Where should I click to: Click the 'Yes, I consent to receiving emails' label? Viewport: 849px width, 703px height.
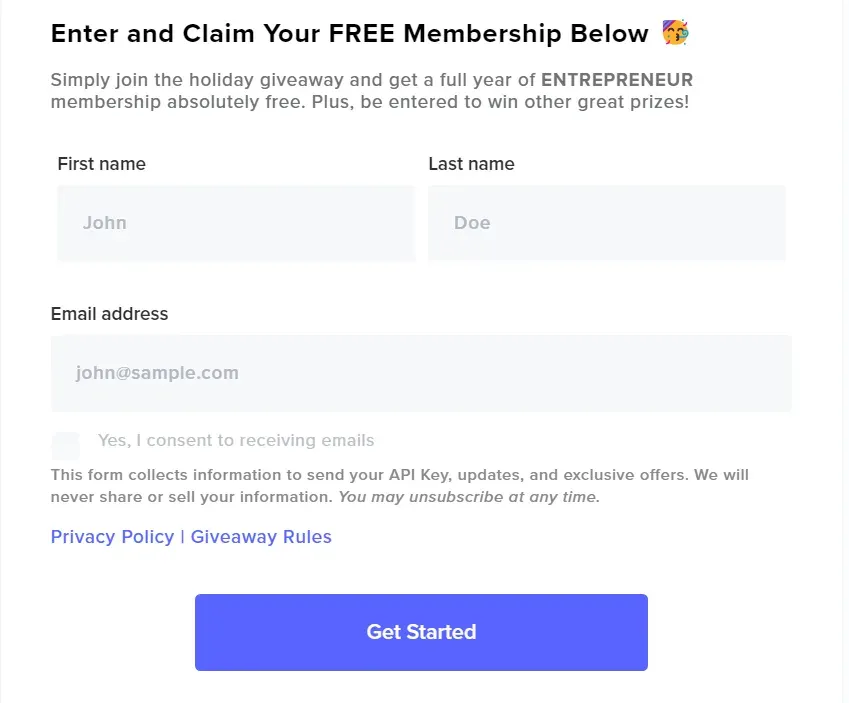236,440
